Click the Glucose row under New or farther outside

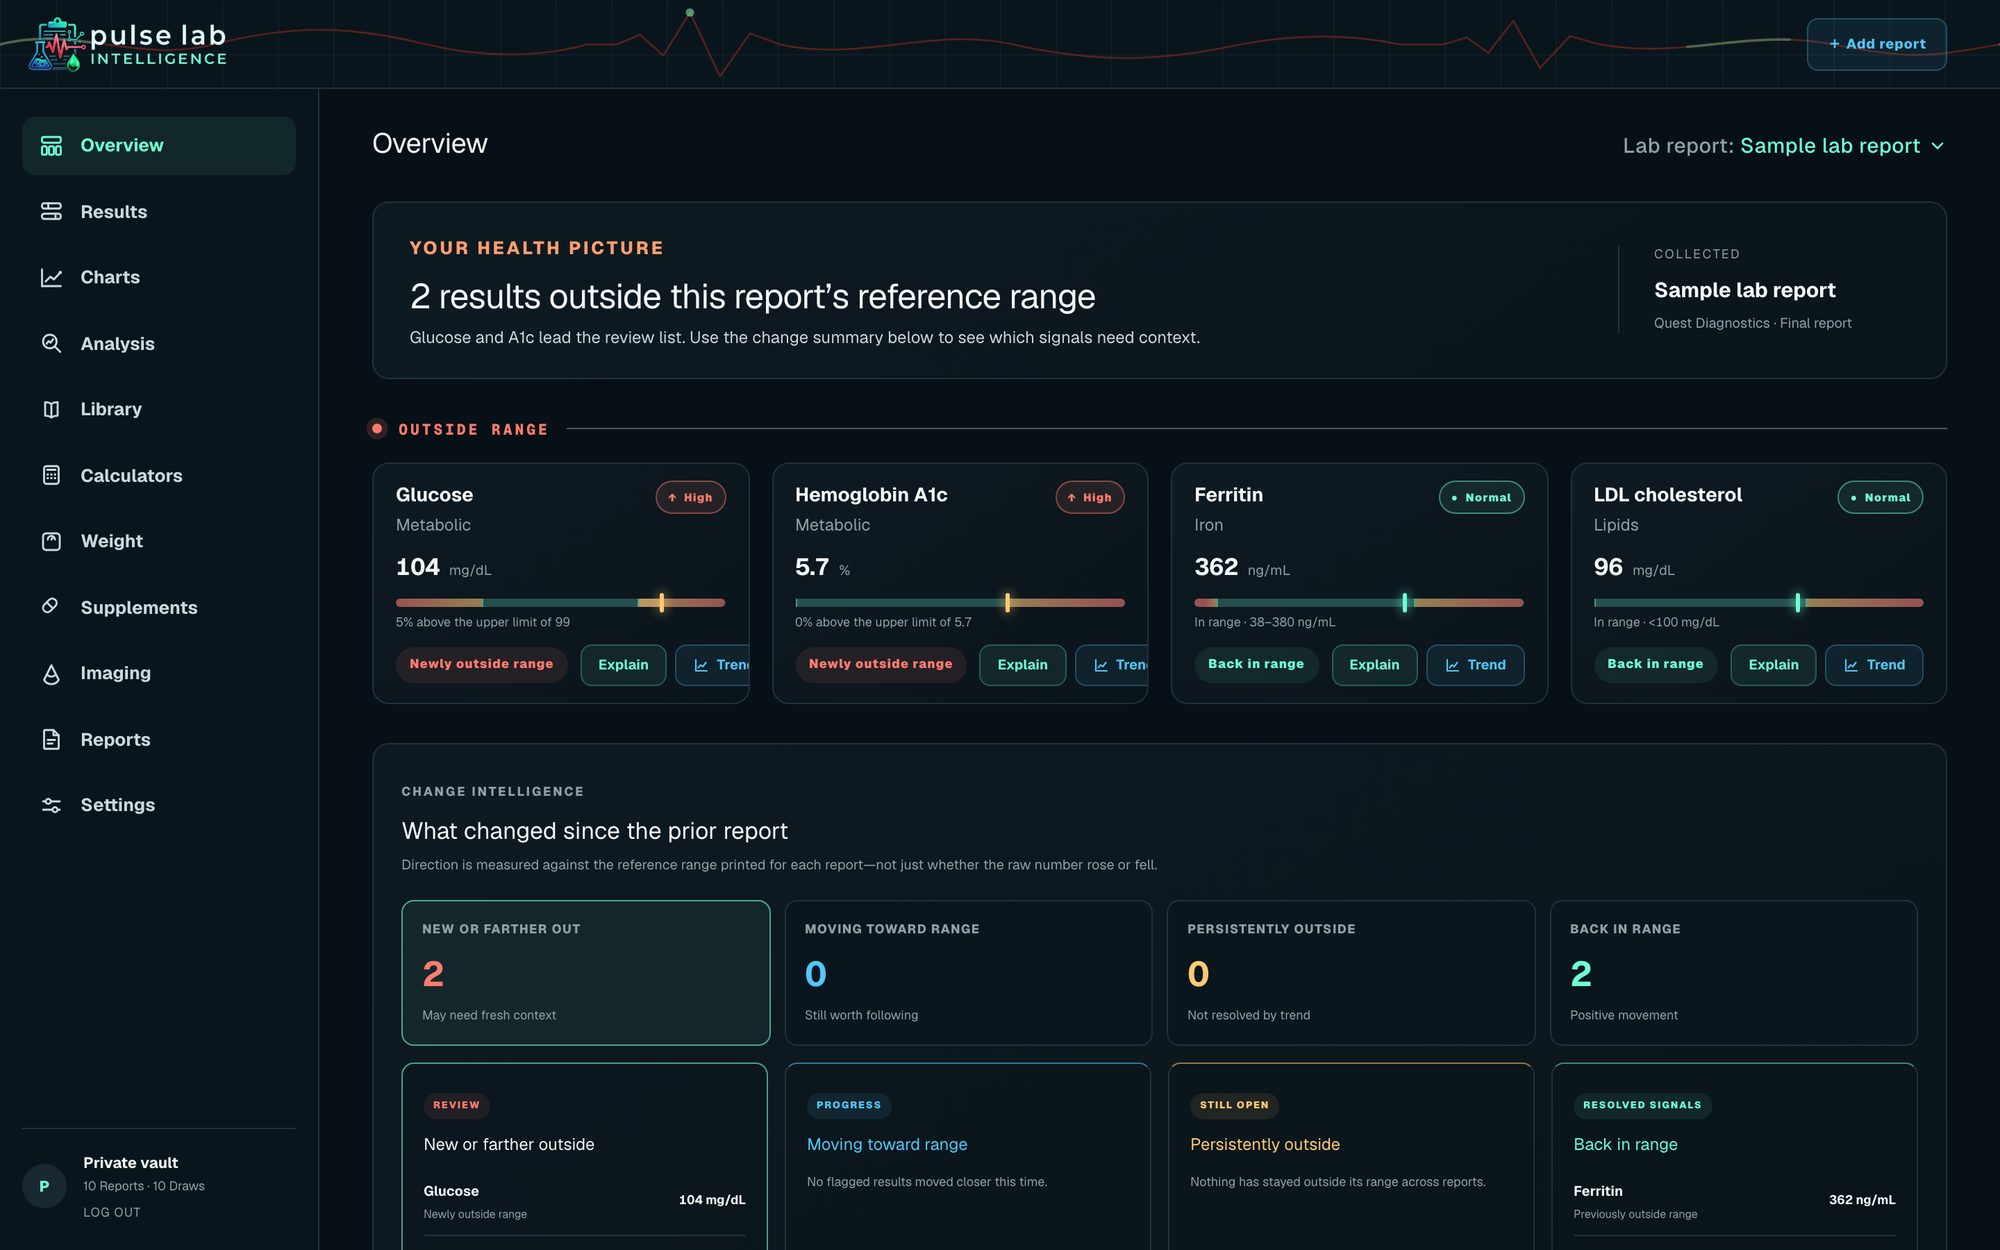[x=584, y=1201]
